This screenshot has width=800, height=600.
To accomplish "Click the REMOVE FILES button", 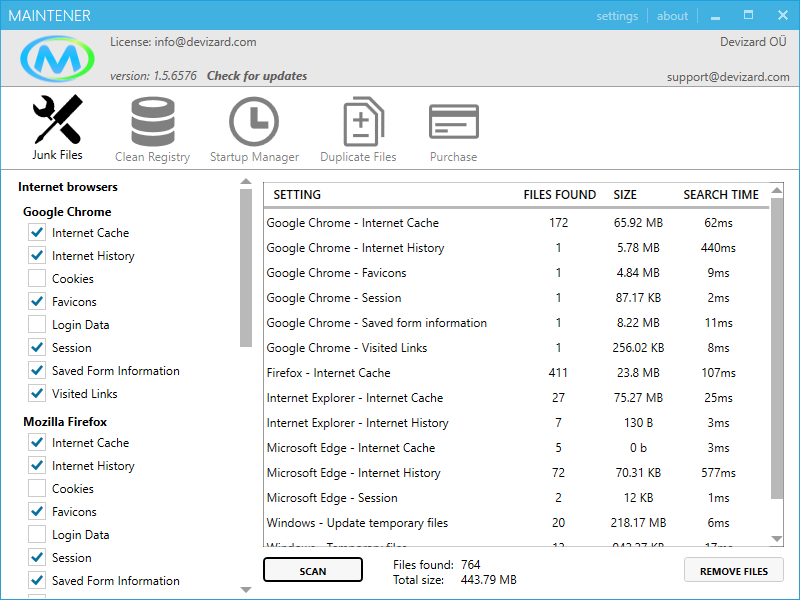I will [733, 570].
